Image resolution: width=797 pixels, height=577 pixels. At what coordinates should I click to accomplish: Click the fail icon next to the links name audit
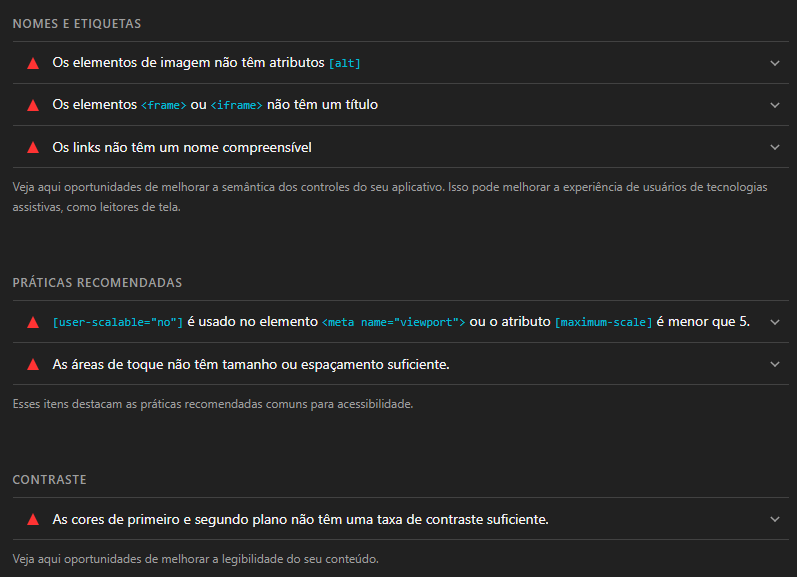click(33, 147)
